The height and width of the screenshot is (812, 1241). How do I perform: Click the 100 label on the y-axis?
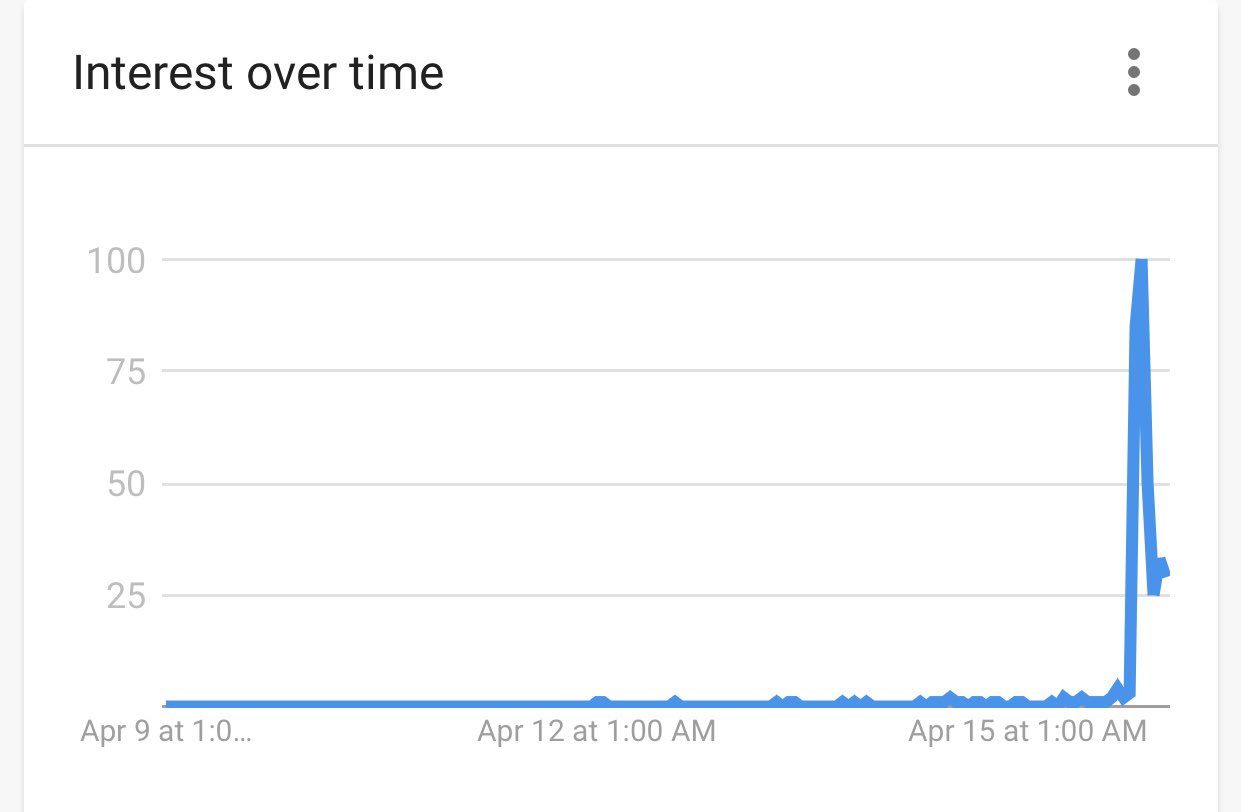point(116,261)
